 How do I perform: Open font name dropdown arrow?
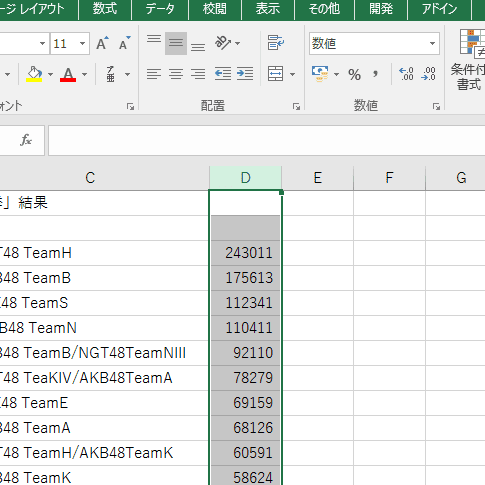(42, 43)
